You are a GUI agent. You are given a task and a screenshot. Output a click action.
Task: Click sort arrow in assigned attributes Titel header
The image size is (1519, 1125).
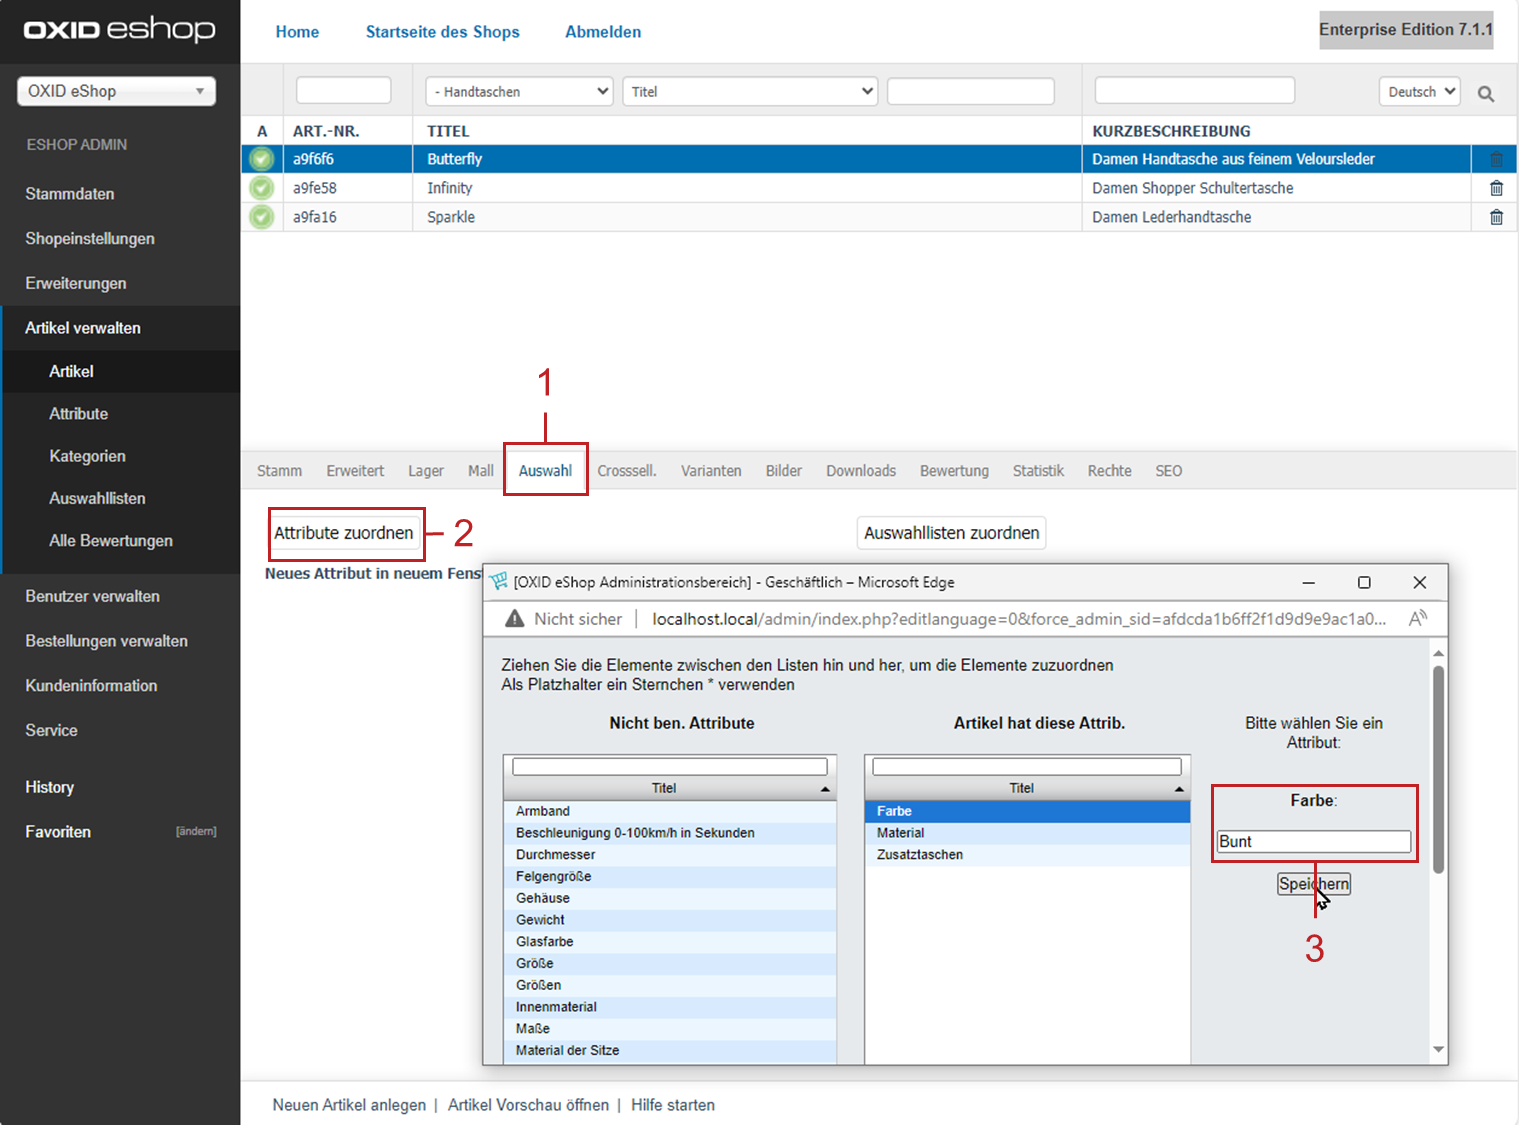(1179, 789)
